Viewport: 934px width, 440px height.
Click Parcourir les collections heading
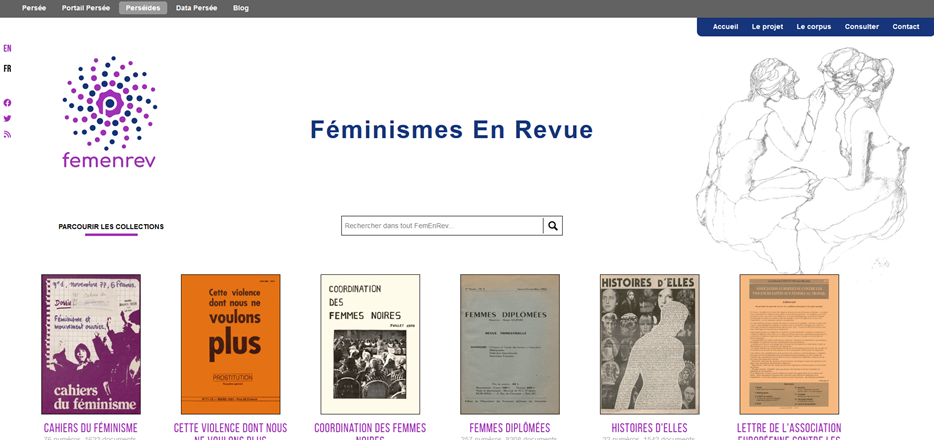(111, 227)
